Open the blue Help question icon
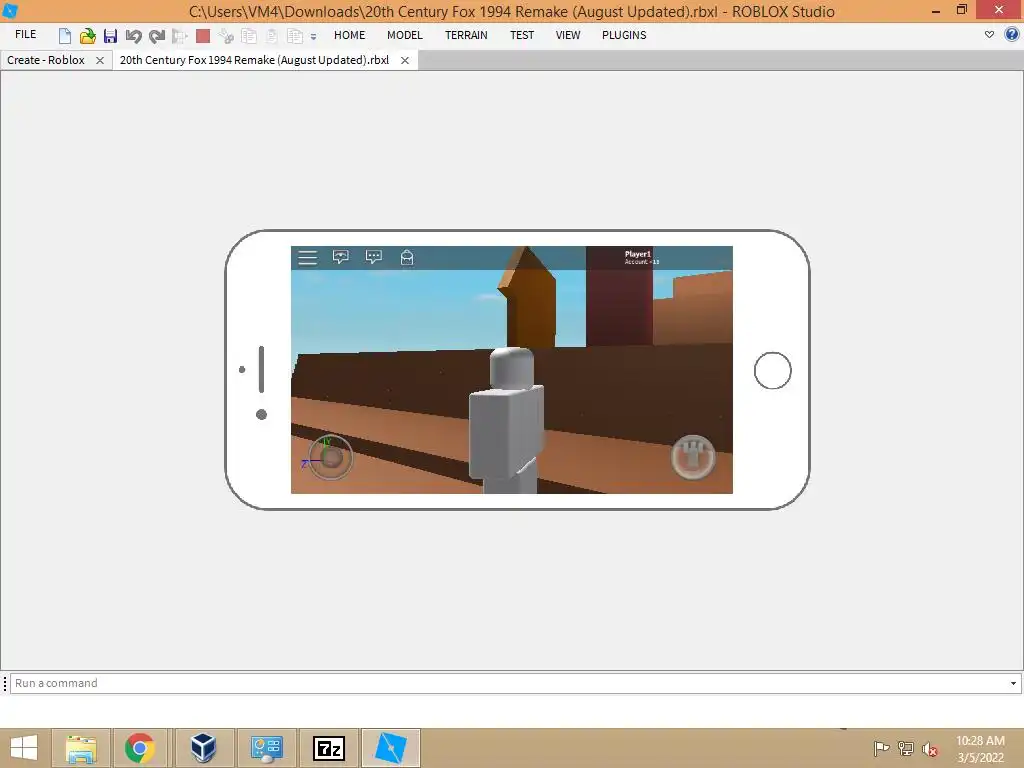 [x=1012, y=35]
